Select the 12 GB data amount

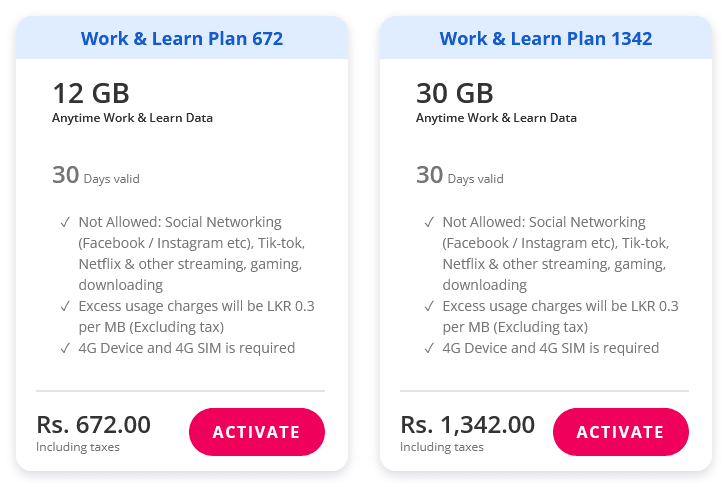point(91,94)
